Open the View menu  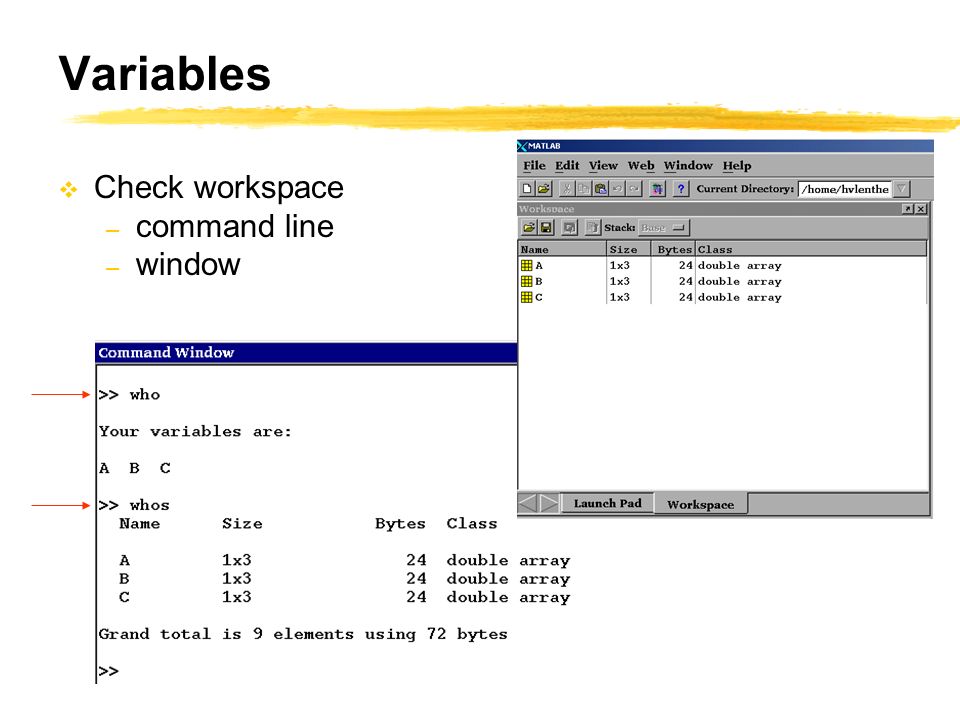[x=603, y=165]
